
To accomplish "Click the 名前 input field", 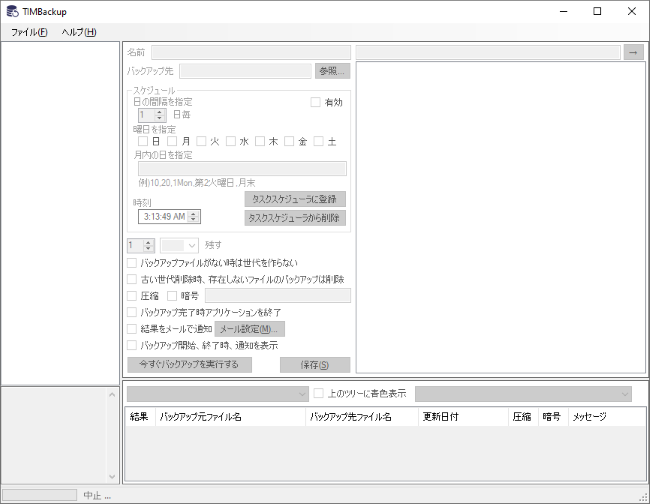I will coord(251,53).
